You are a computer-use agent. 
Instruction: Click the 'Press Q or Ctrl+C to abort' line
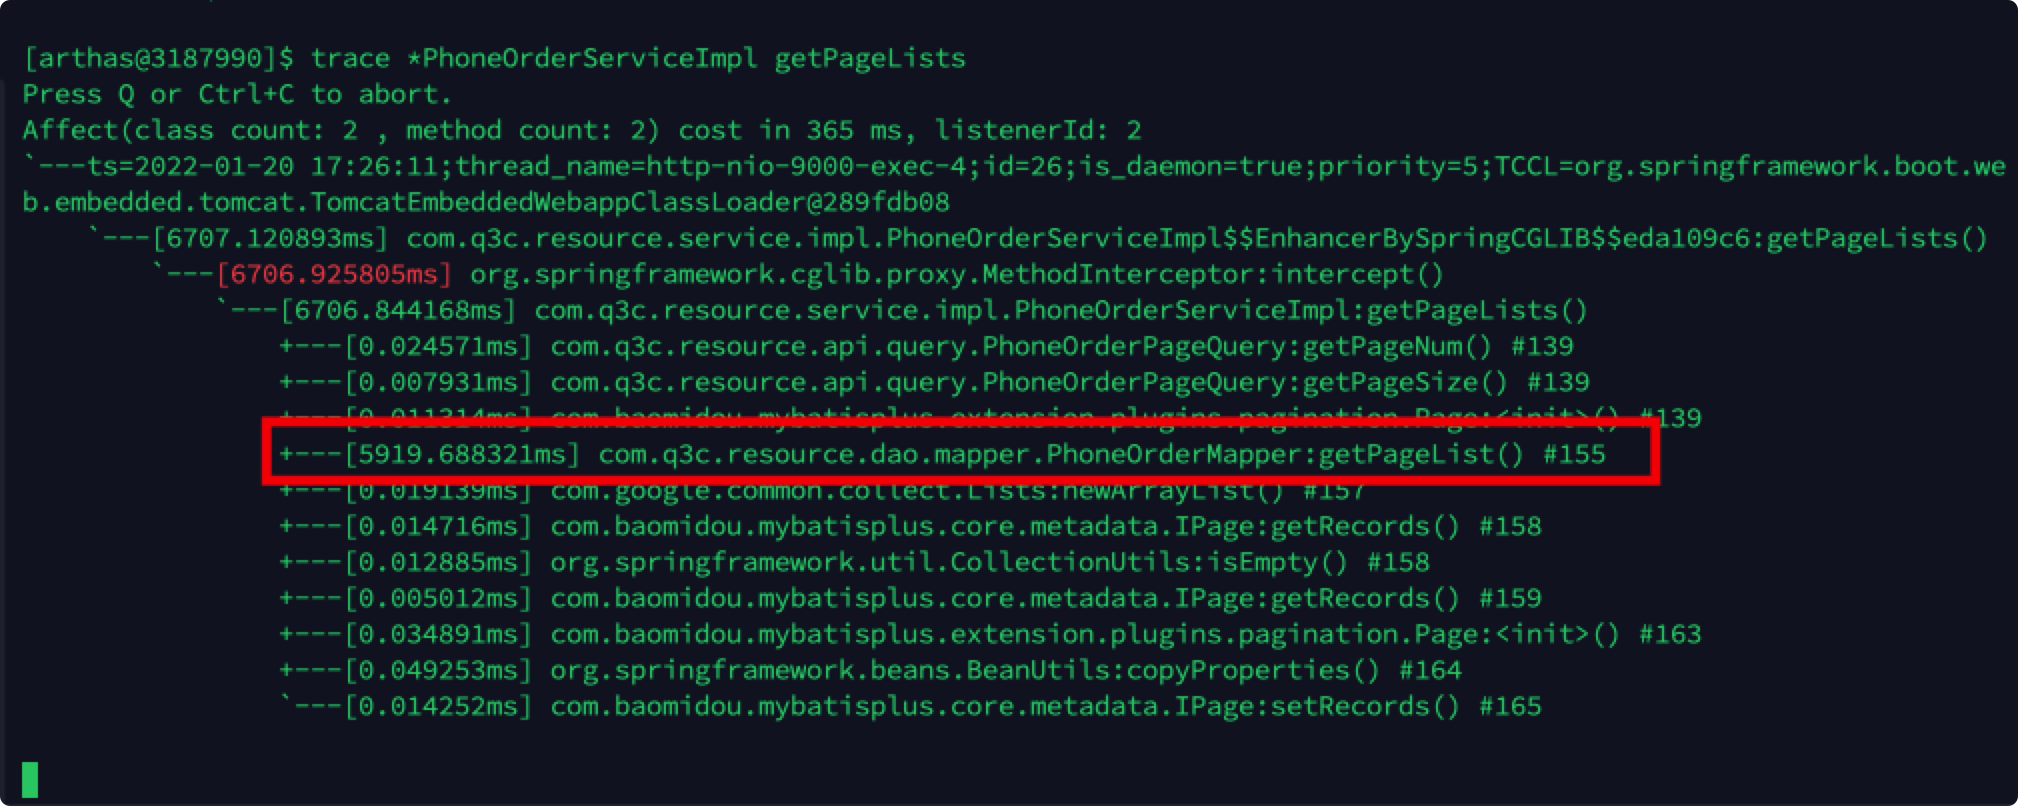[237, 94]
